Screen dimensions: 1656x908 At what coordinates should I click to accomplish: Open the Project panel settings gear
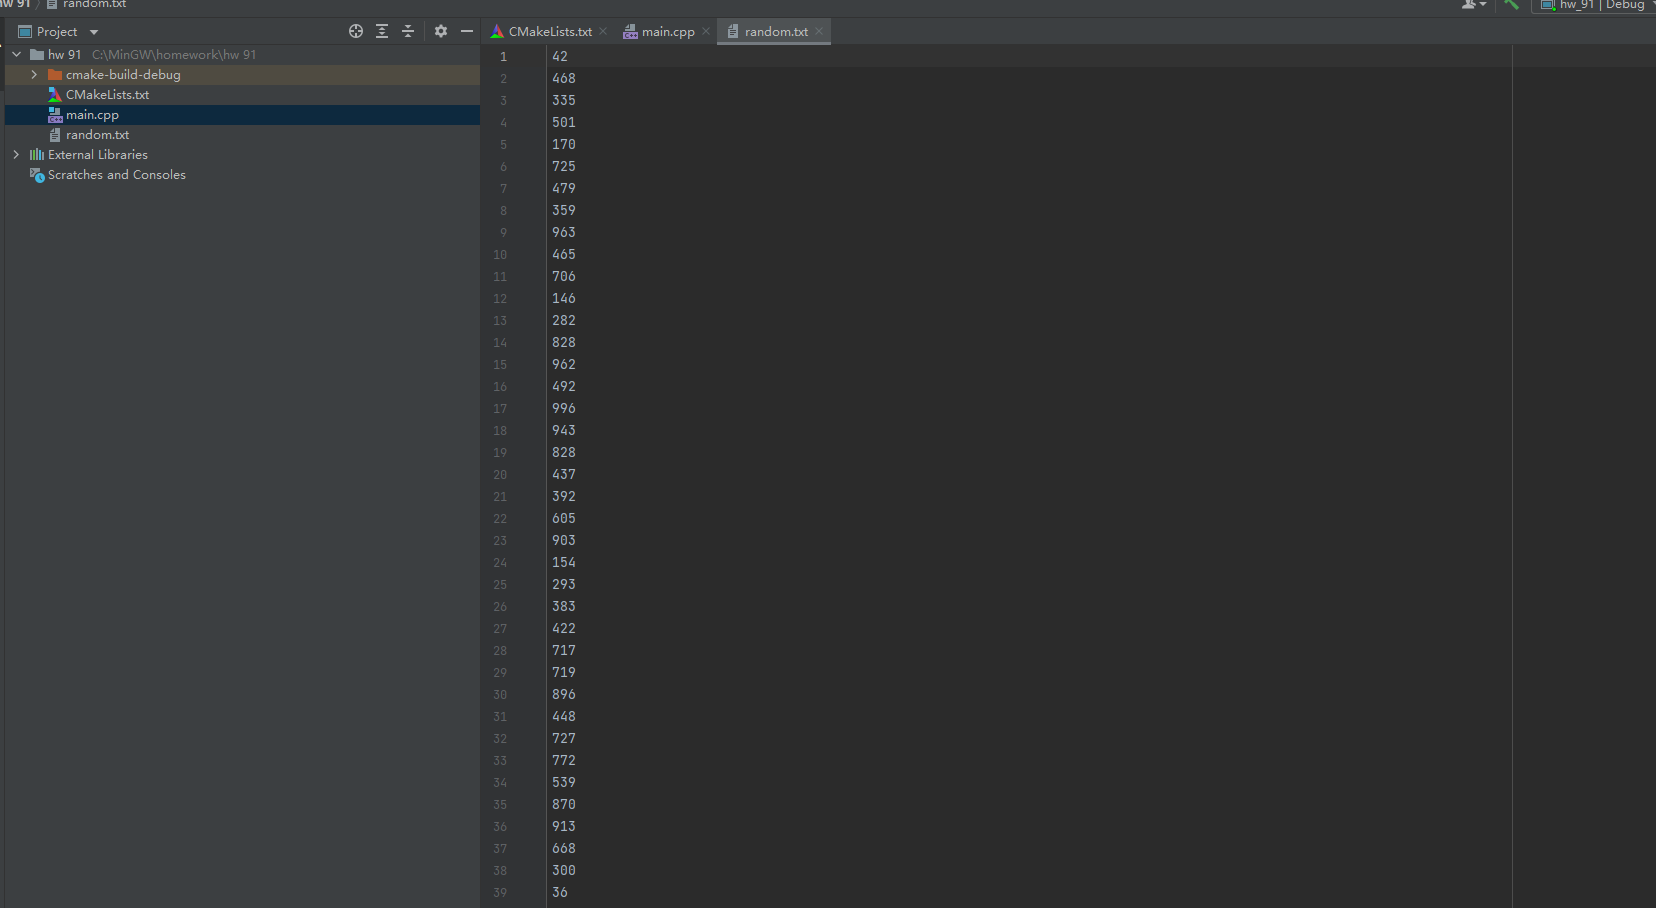[441, 31]
